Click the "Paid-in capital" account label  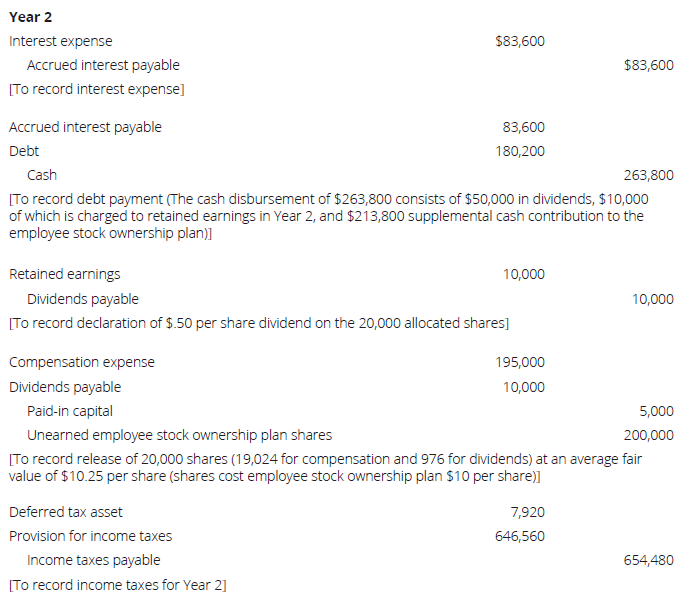click(70, 411)
